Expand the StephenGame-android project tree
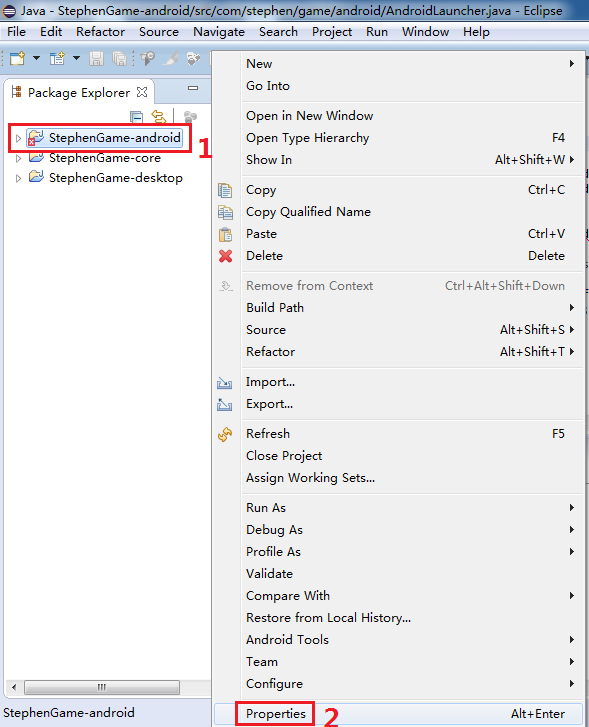589x727 pixels. [x=18, y=138]
